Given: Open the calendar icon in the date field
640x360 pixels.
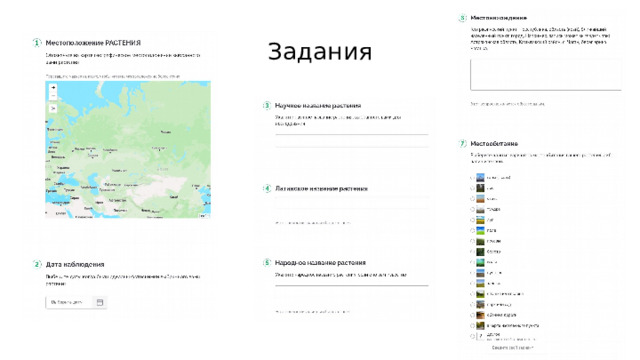Looking at the screenshot, I should click(100, 302).
